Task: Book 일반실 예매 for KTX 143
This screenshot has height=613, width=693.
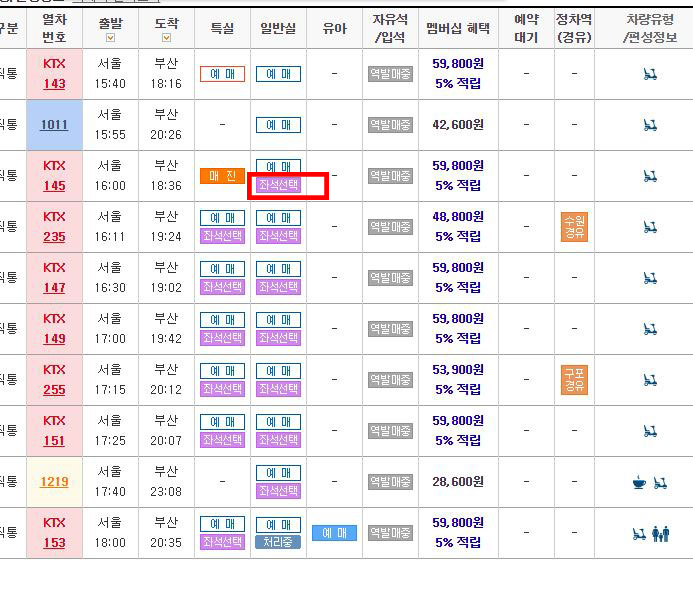Action: pyautogui.click(x=278, y=74)
